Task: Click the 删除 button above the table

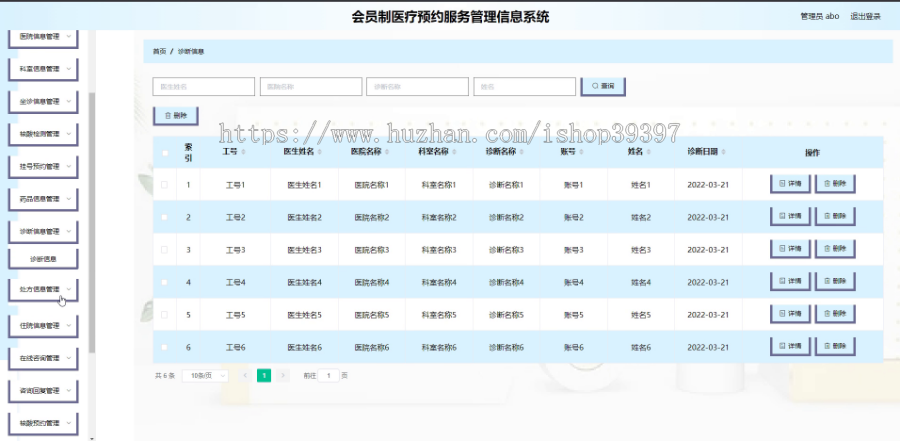Action: [x=176, y=115]
